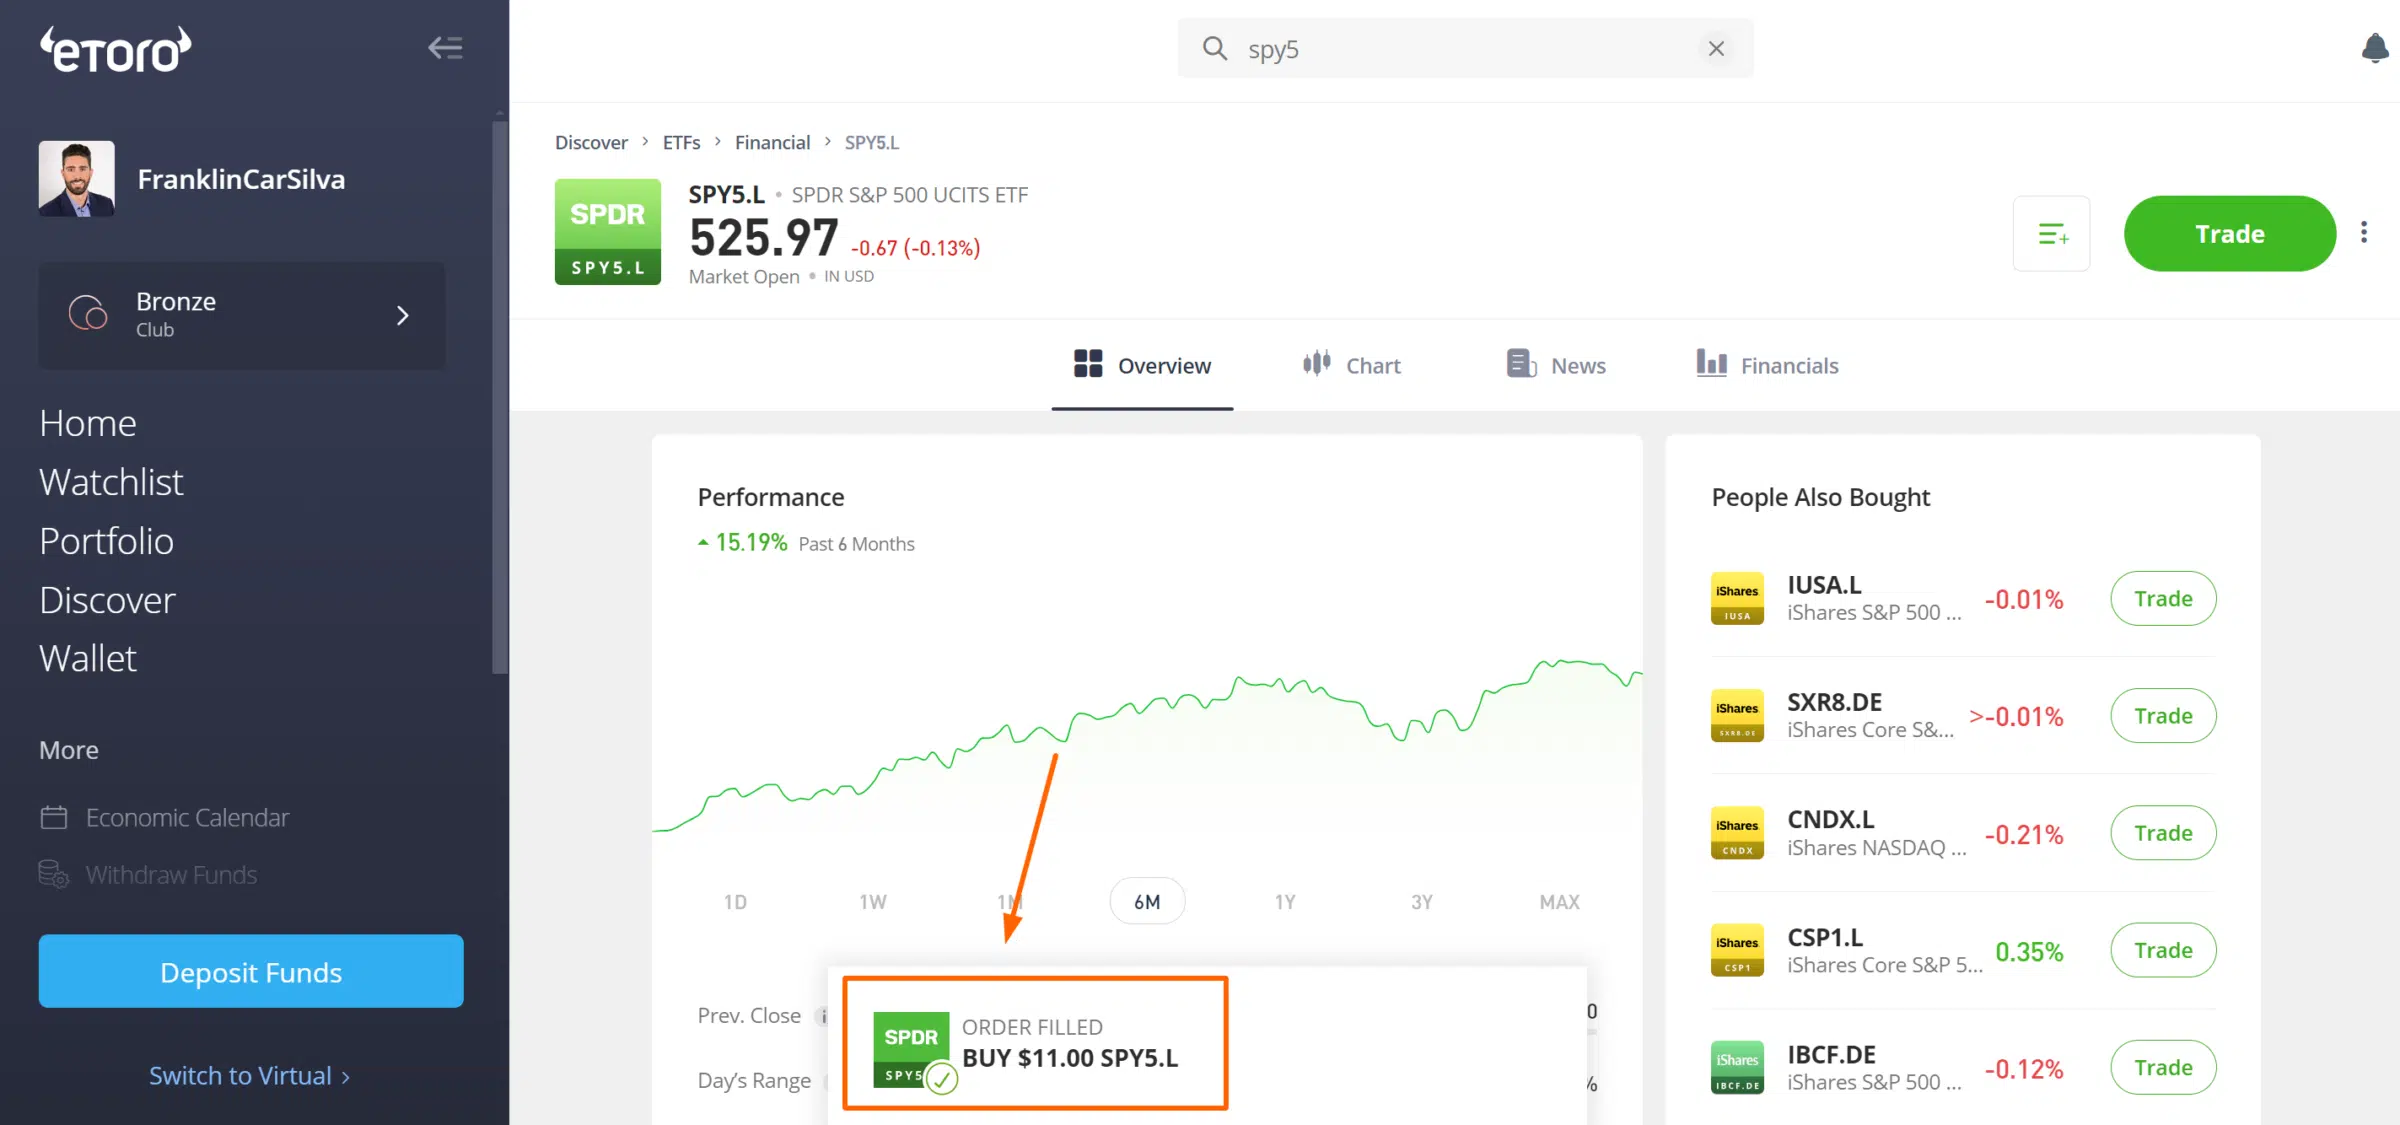Select 6M performance range
The width and height of the screenshot is (2400, 1125).
[x=1147, y=902]
